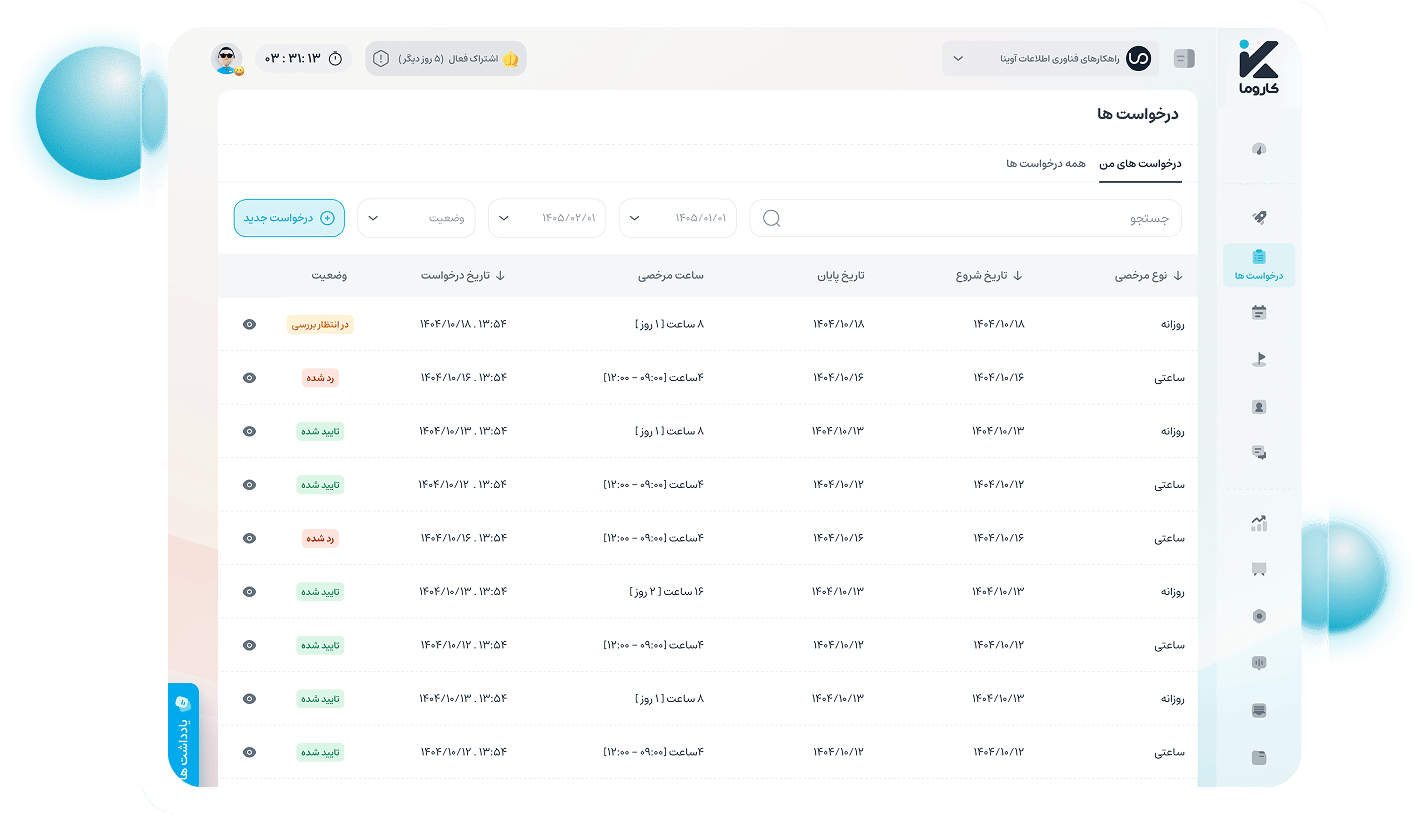1423x815 pixels.
Task: Click the Karoma logo
Action: coord(1258,68)
